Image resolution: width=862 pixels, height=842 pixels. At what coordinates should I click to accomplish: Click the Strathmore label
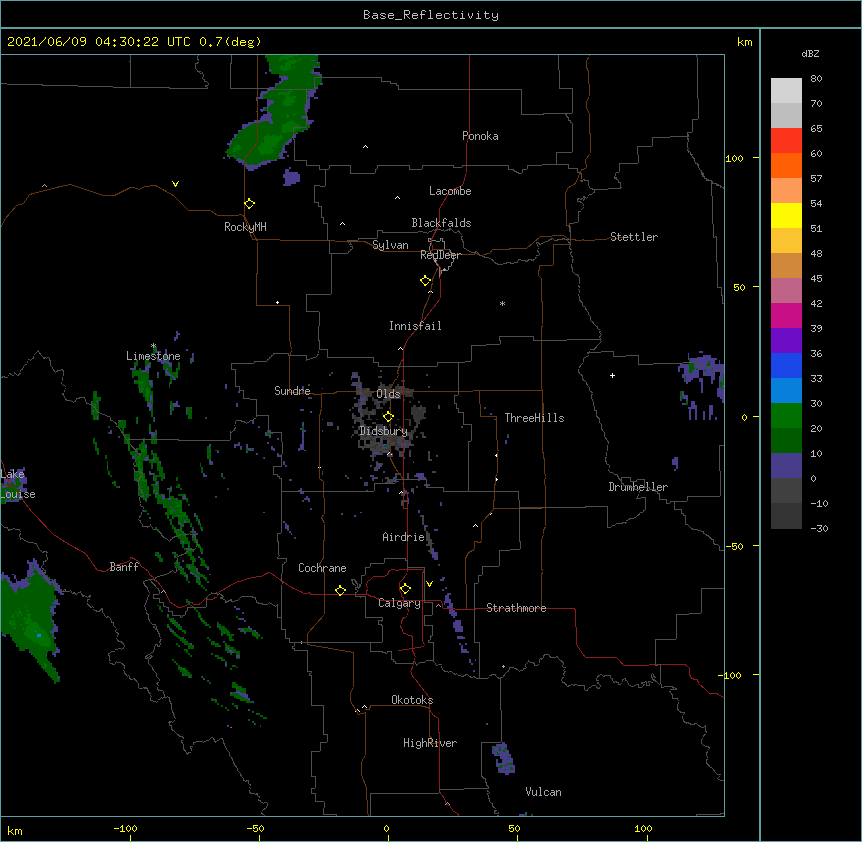coord(516,608)
